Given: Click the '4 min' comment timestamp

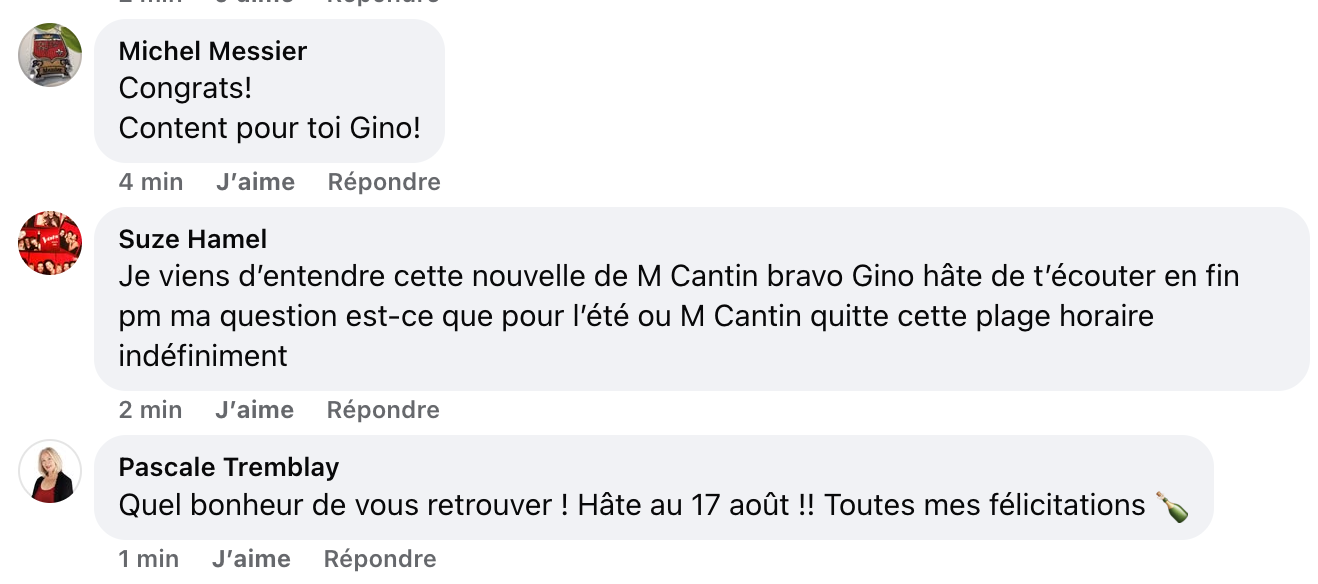Looking at the screenshot, I should (x=150, y=182).
